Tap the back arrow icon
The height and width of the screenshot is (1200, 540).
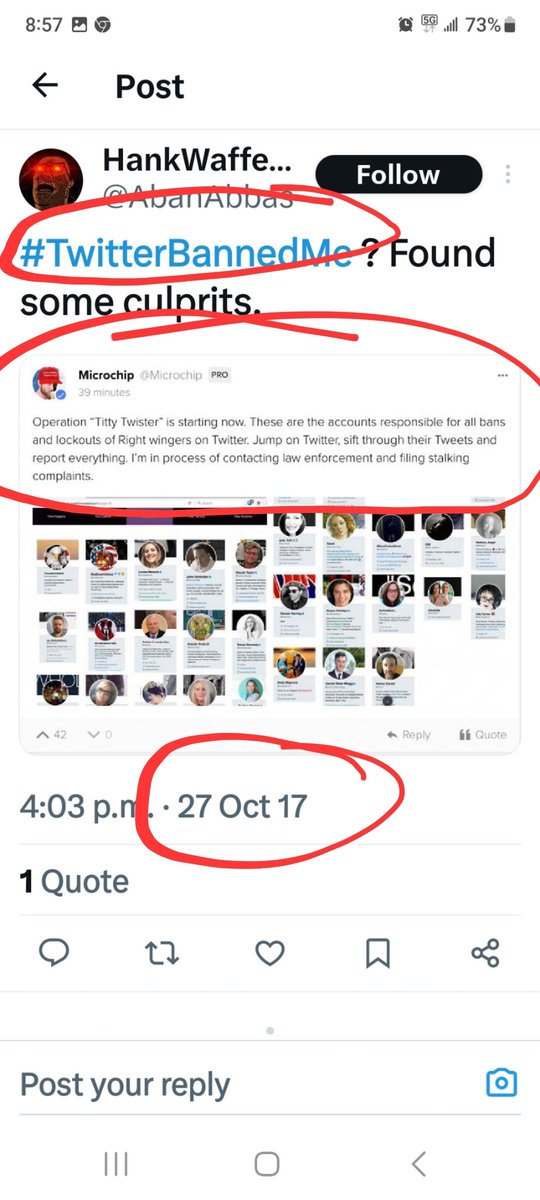point(45,86)
